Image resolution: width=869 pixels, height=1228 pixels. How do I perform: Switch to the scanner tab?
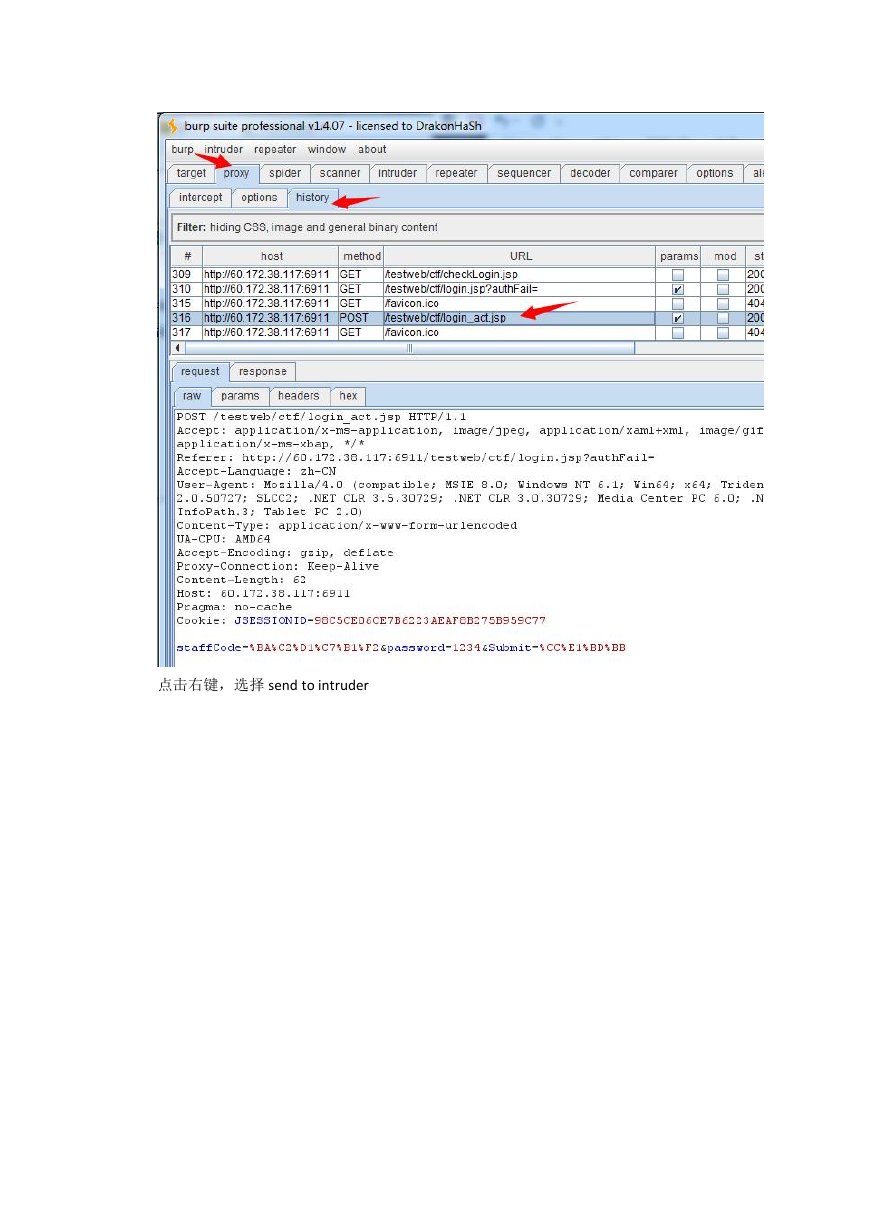click(x=340, y=173)
